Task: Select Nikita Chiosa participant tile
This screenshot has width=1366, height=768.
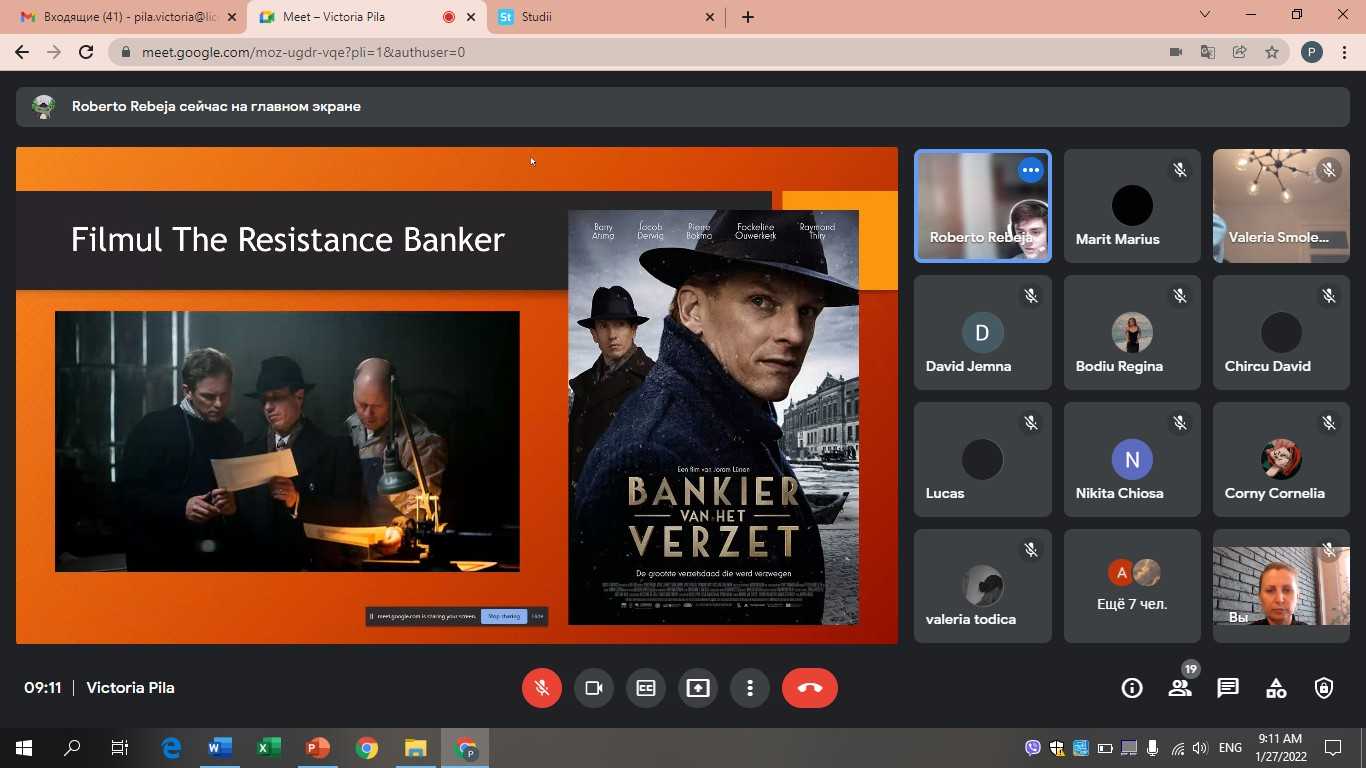Action: click(1132, 460)
